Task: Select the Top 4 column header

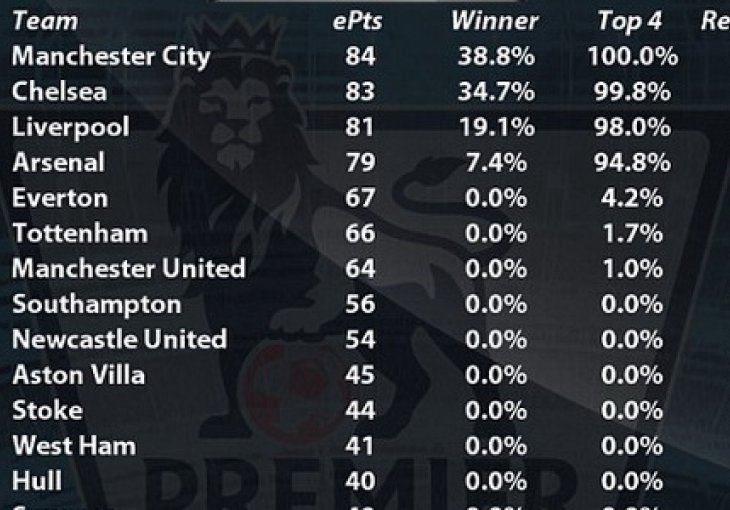Action: [x=629, y=21]
